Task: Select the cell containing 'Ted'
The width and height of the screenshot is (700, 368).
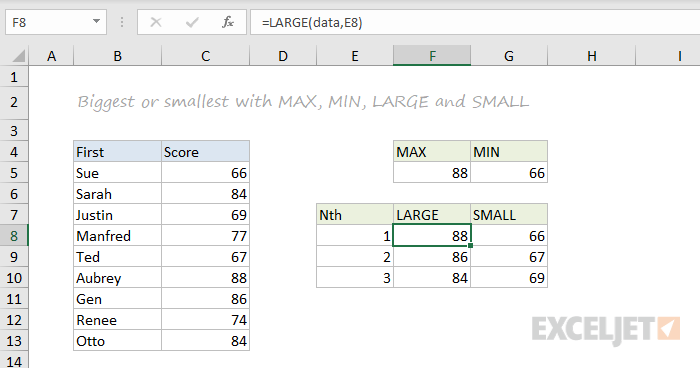Action: pyautogui.click(x=117, y=257)
